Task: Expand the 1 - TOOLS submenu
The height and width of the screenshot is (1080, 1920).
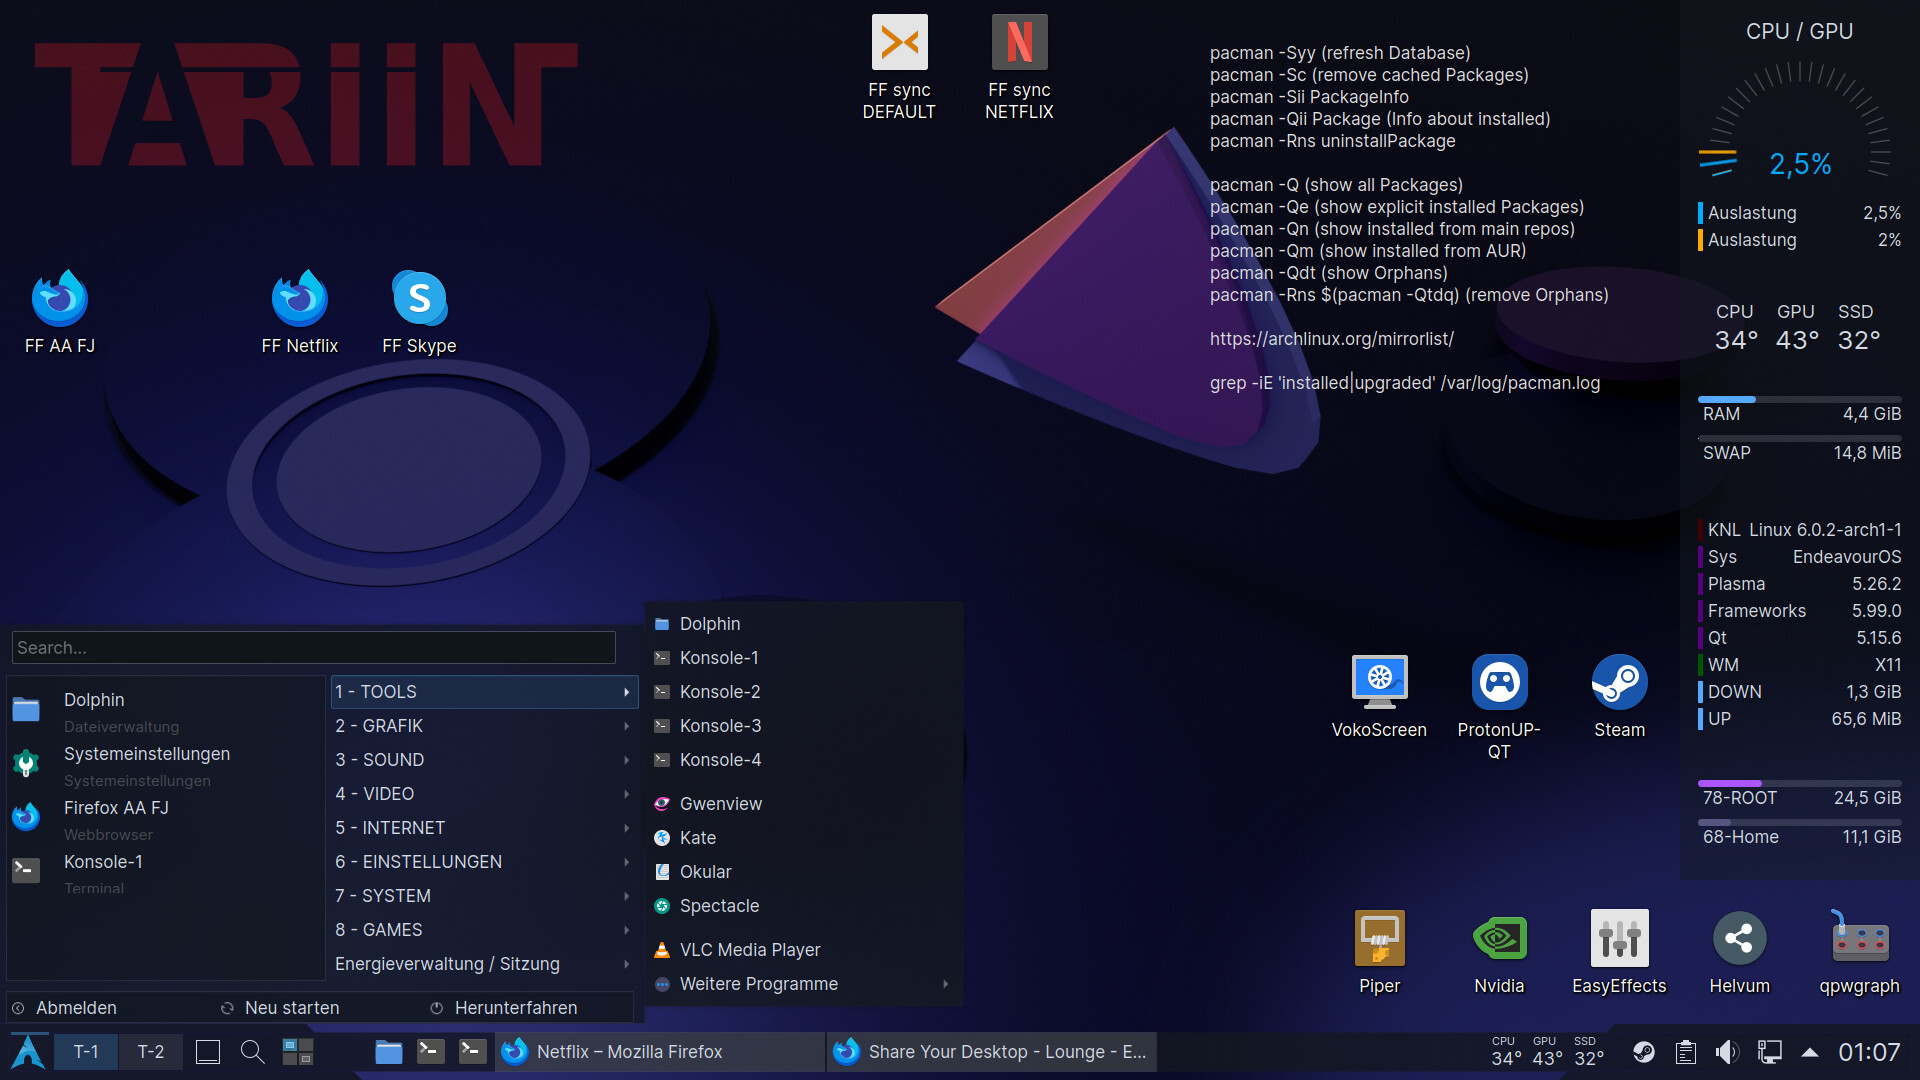Action: 485,692
